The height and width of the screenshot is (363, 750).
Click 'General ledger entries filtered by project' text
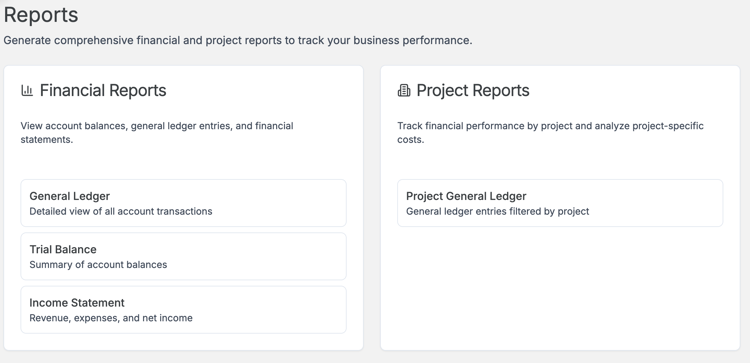497,211
